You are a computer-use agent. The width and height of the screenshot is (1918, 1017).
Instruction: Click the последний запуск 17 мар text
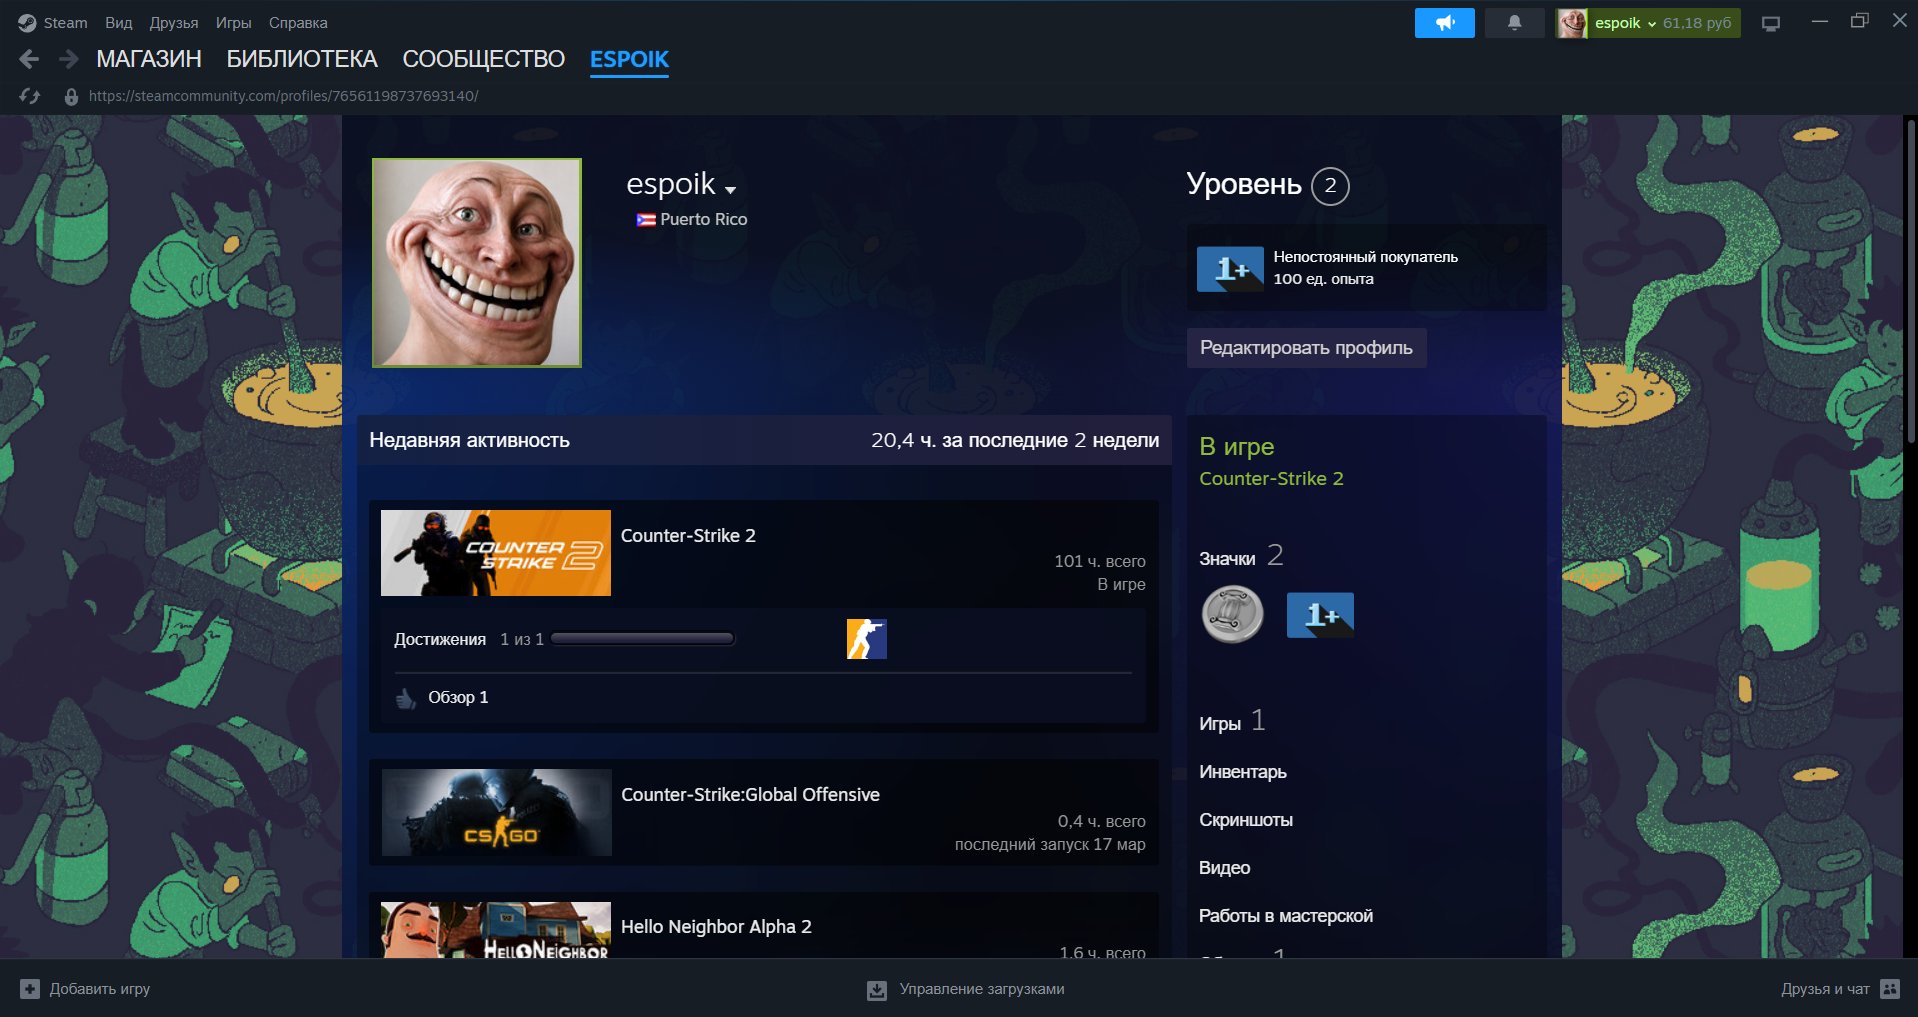click(1050, 845)
